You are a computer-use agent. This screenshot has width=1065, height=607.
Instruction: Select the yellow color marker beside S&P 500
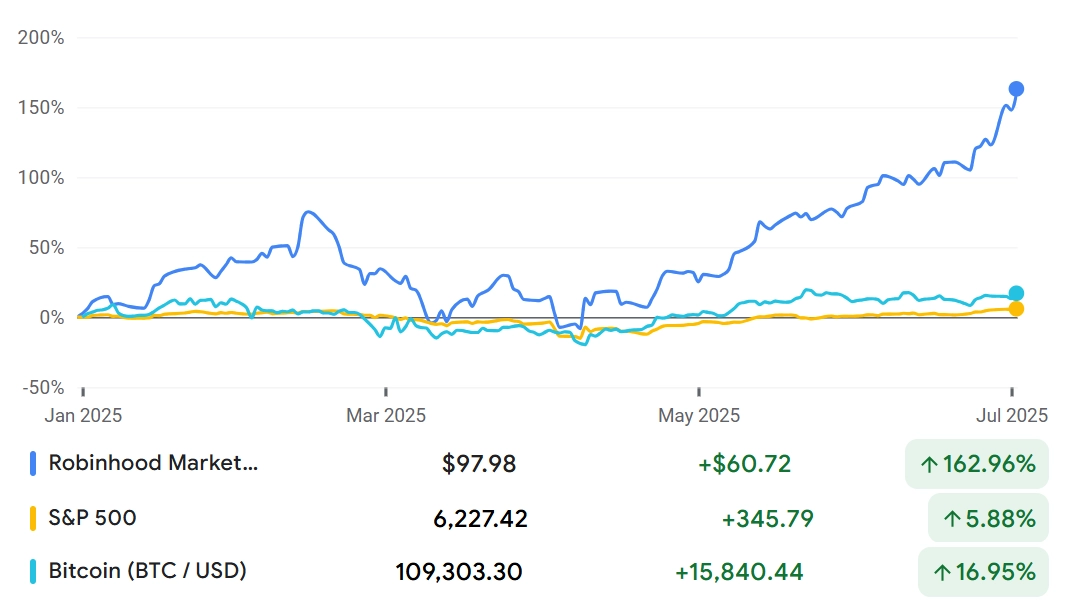pyautogui.click(x=33, y=518)
